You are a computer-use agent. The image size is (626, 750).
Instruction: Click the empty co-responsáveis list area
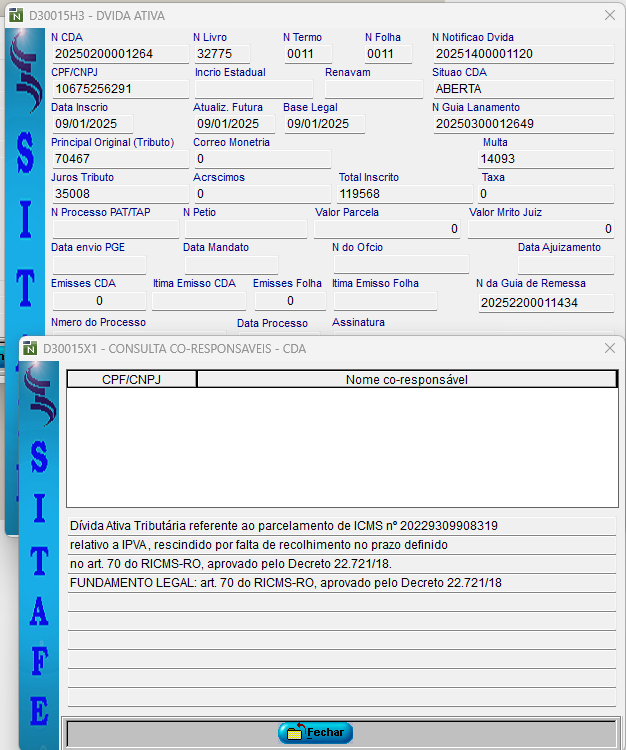341,447
